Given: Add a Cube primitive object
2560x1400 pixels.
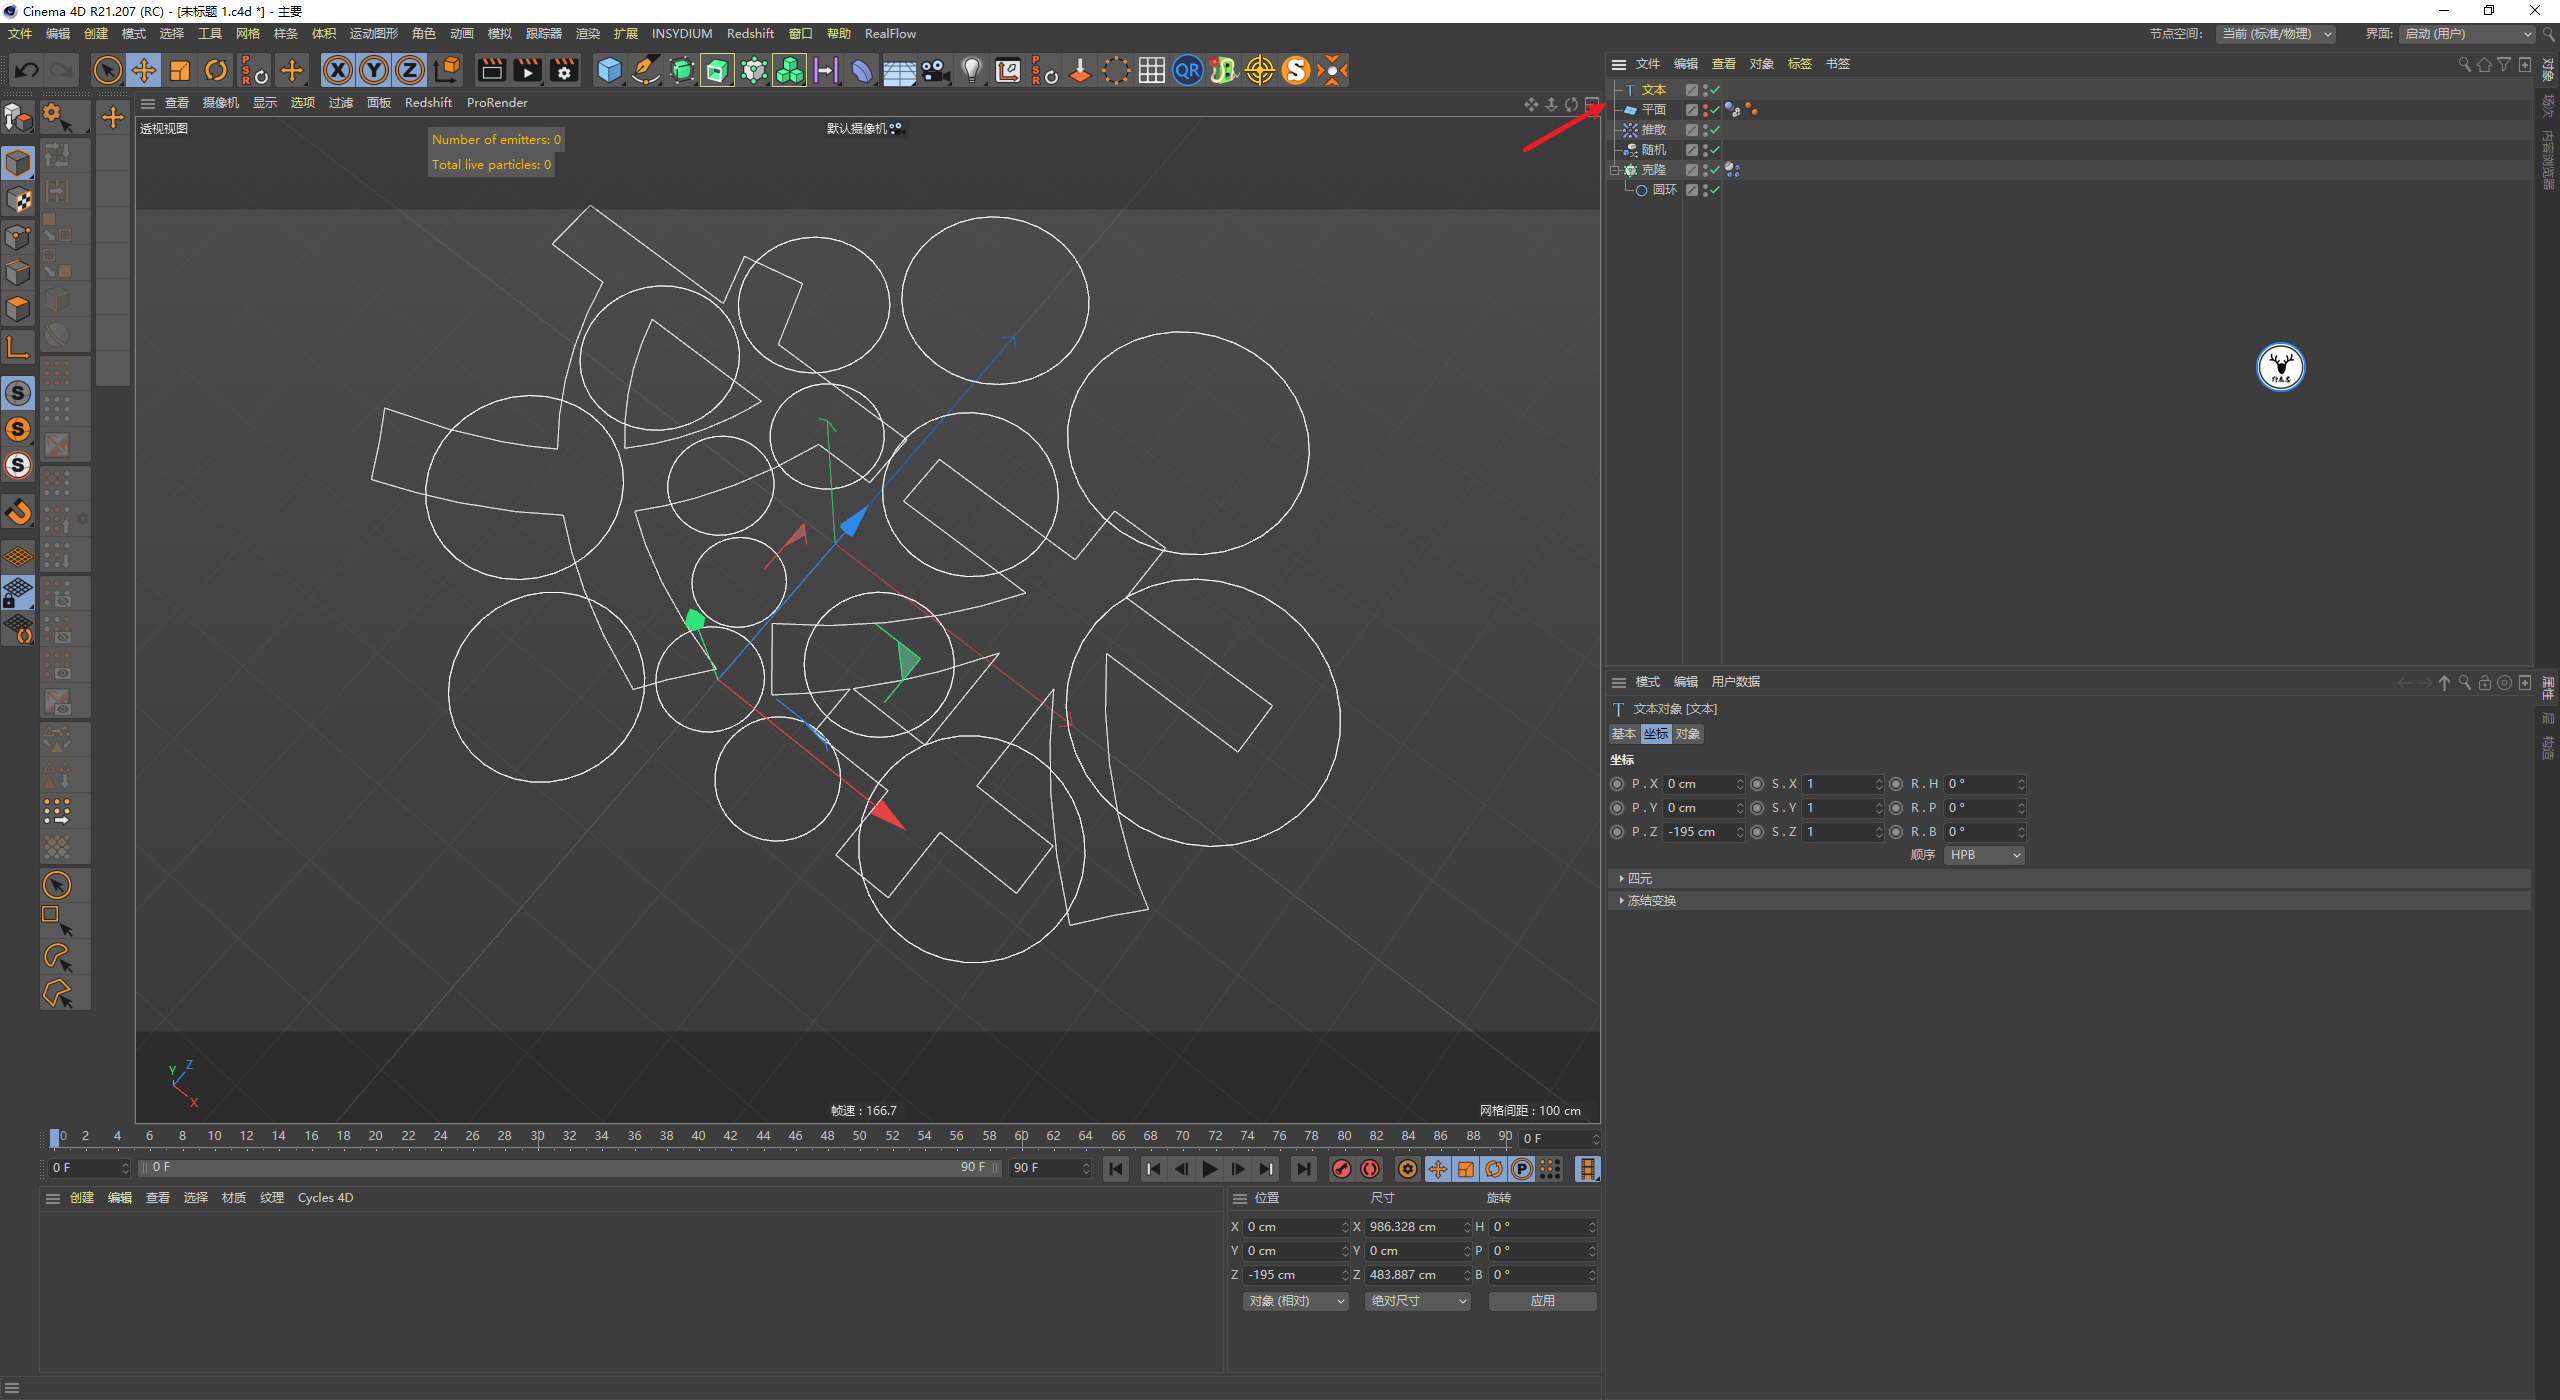Looking at the screenshot, I should click(609, 70).
